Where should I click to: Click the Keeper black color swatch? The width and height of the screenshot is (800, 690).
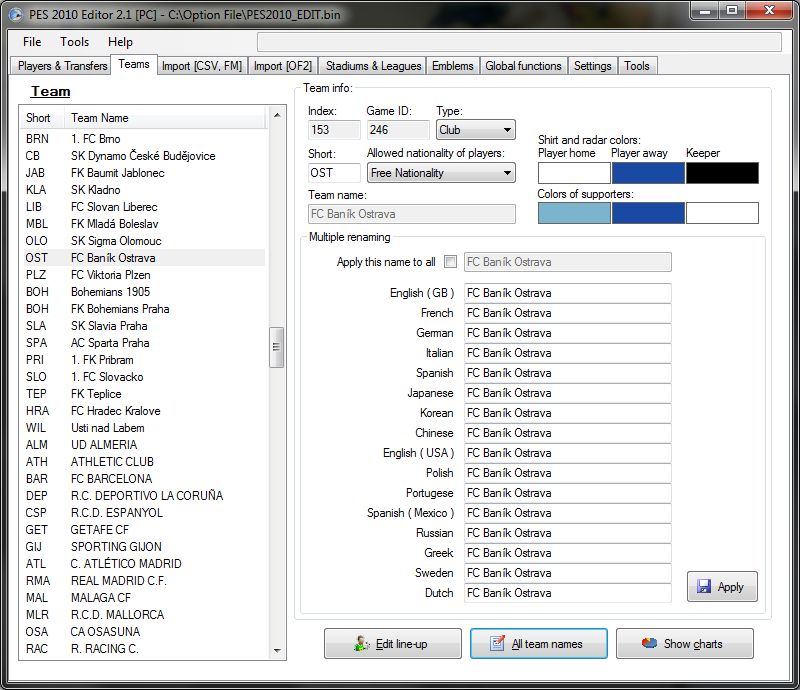click(x=722, y=173)
